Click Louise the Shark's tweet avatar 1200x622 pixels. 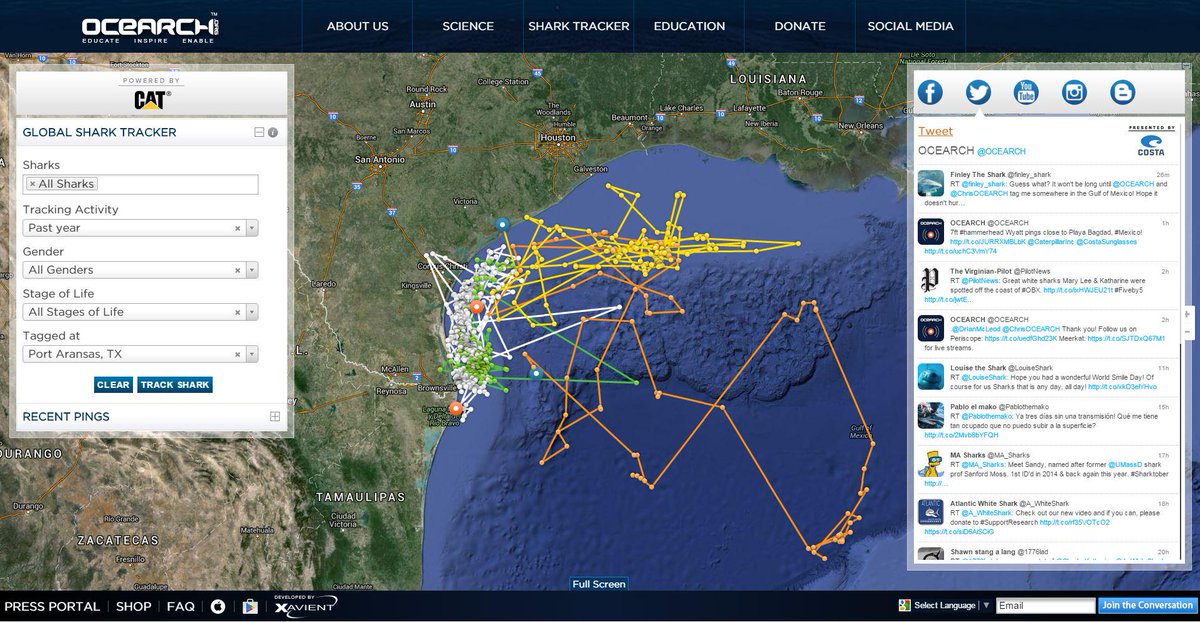coord(930,376)
